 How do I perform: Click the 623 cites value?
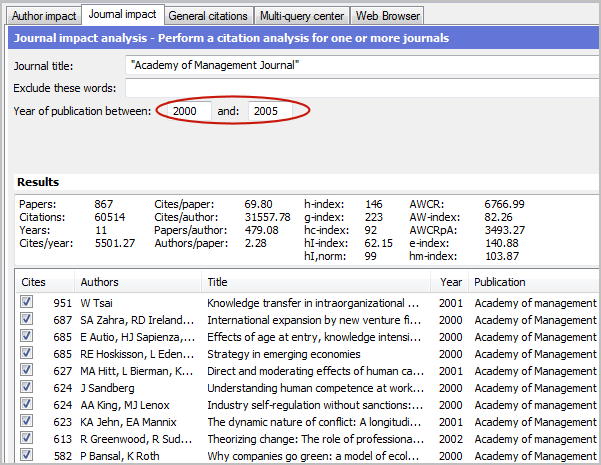(62, 422)
